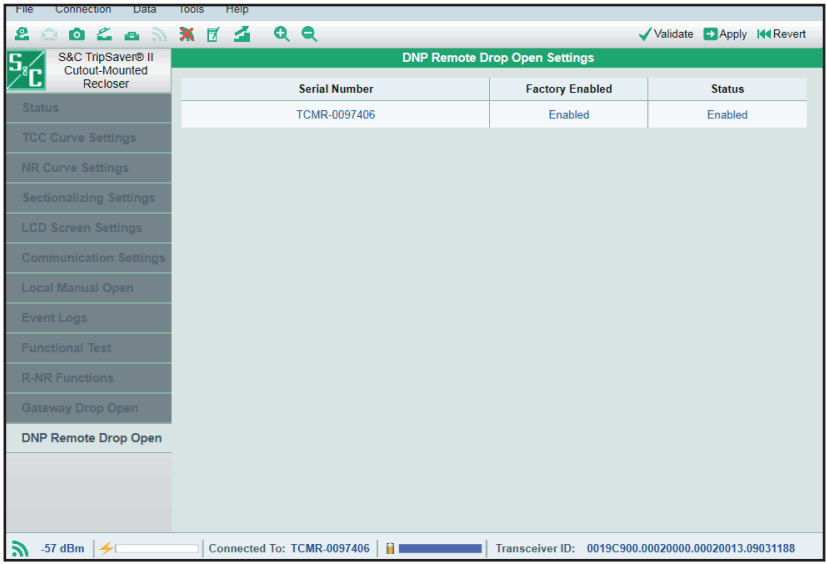The height and width of the screenshot is (564, 827).
Task: Click the power level bar beside lightning bolt
Action: coord(157,549)
